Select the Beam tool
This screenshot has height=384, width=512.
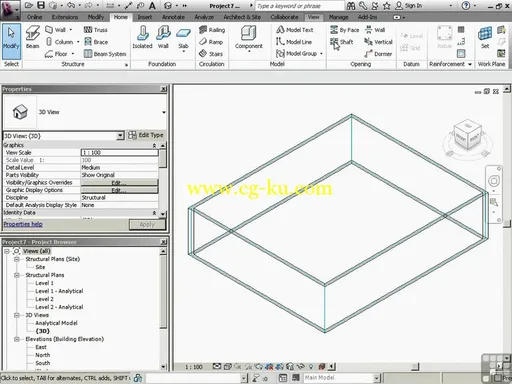click(x=33, y=37)
